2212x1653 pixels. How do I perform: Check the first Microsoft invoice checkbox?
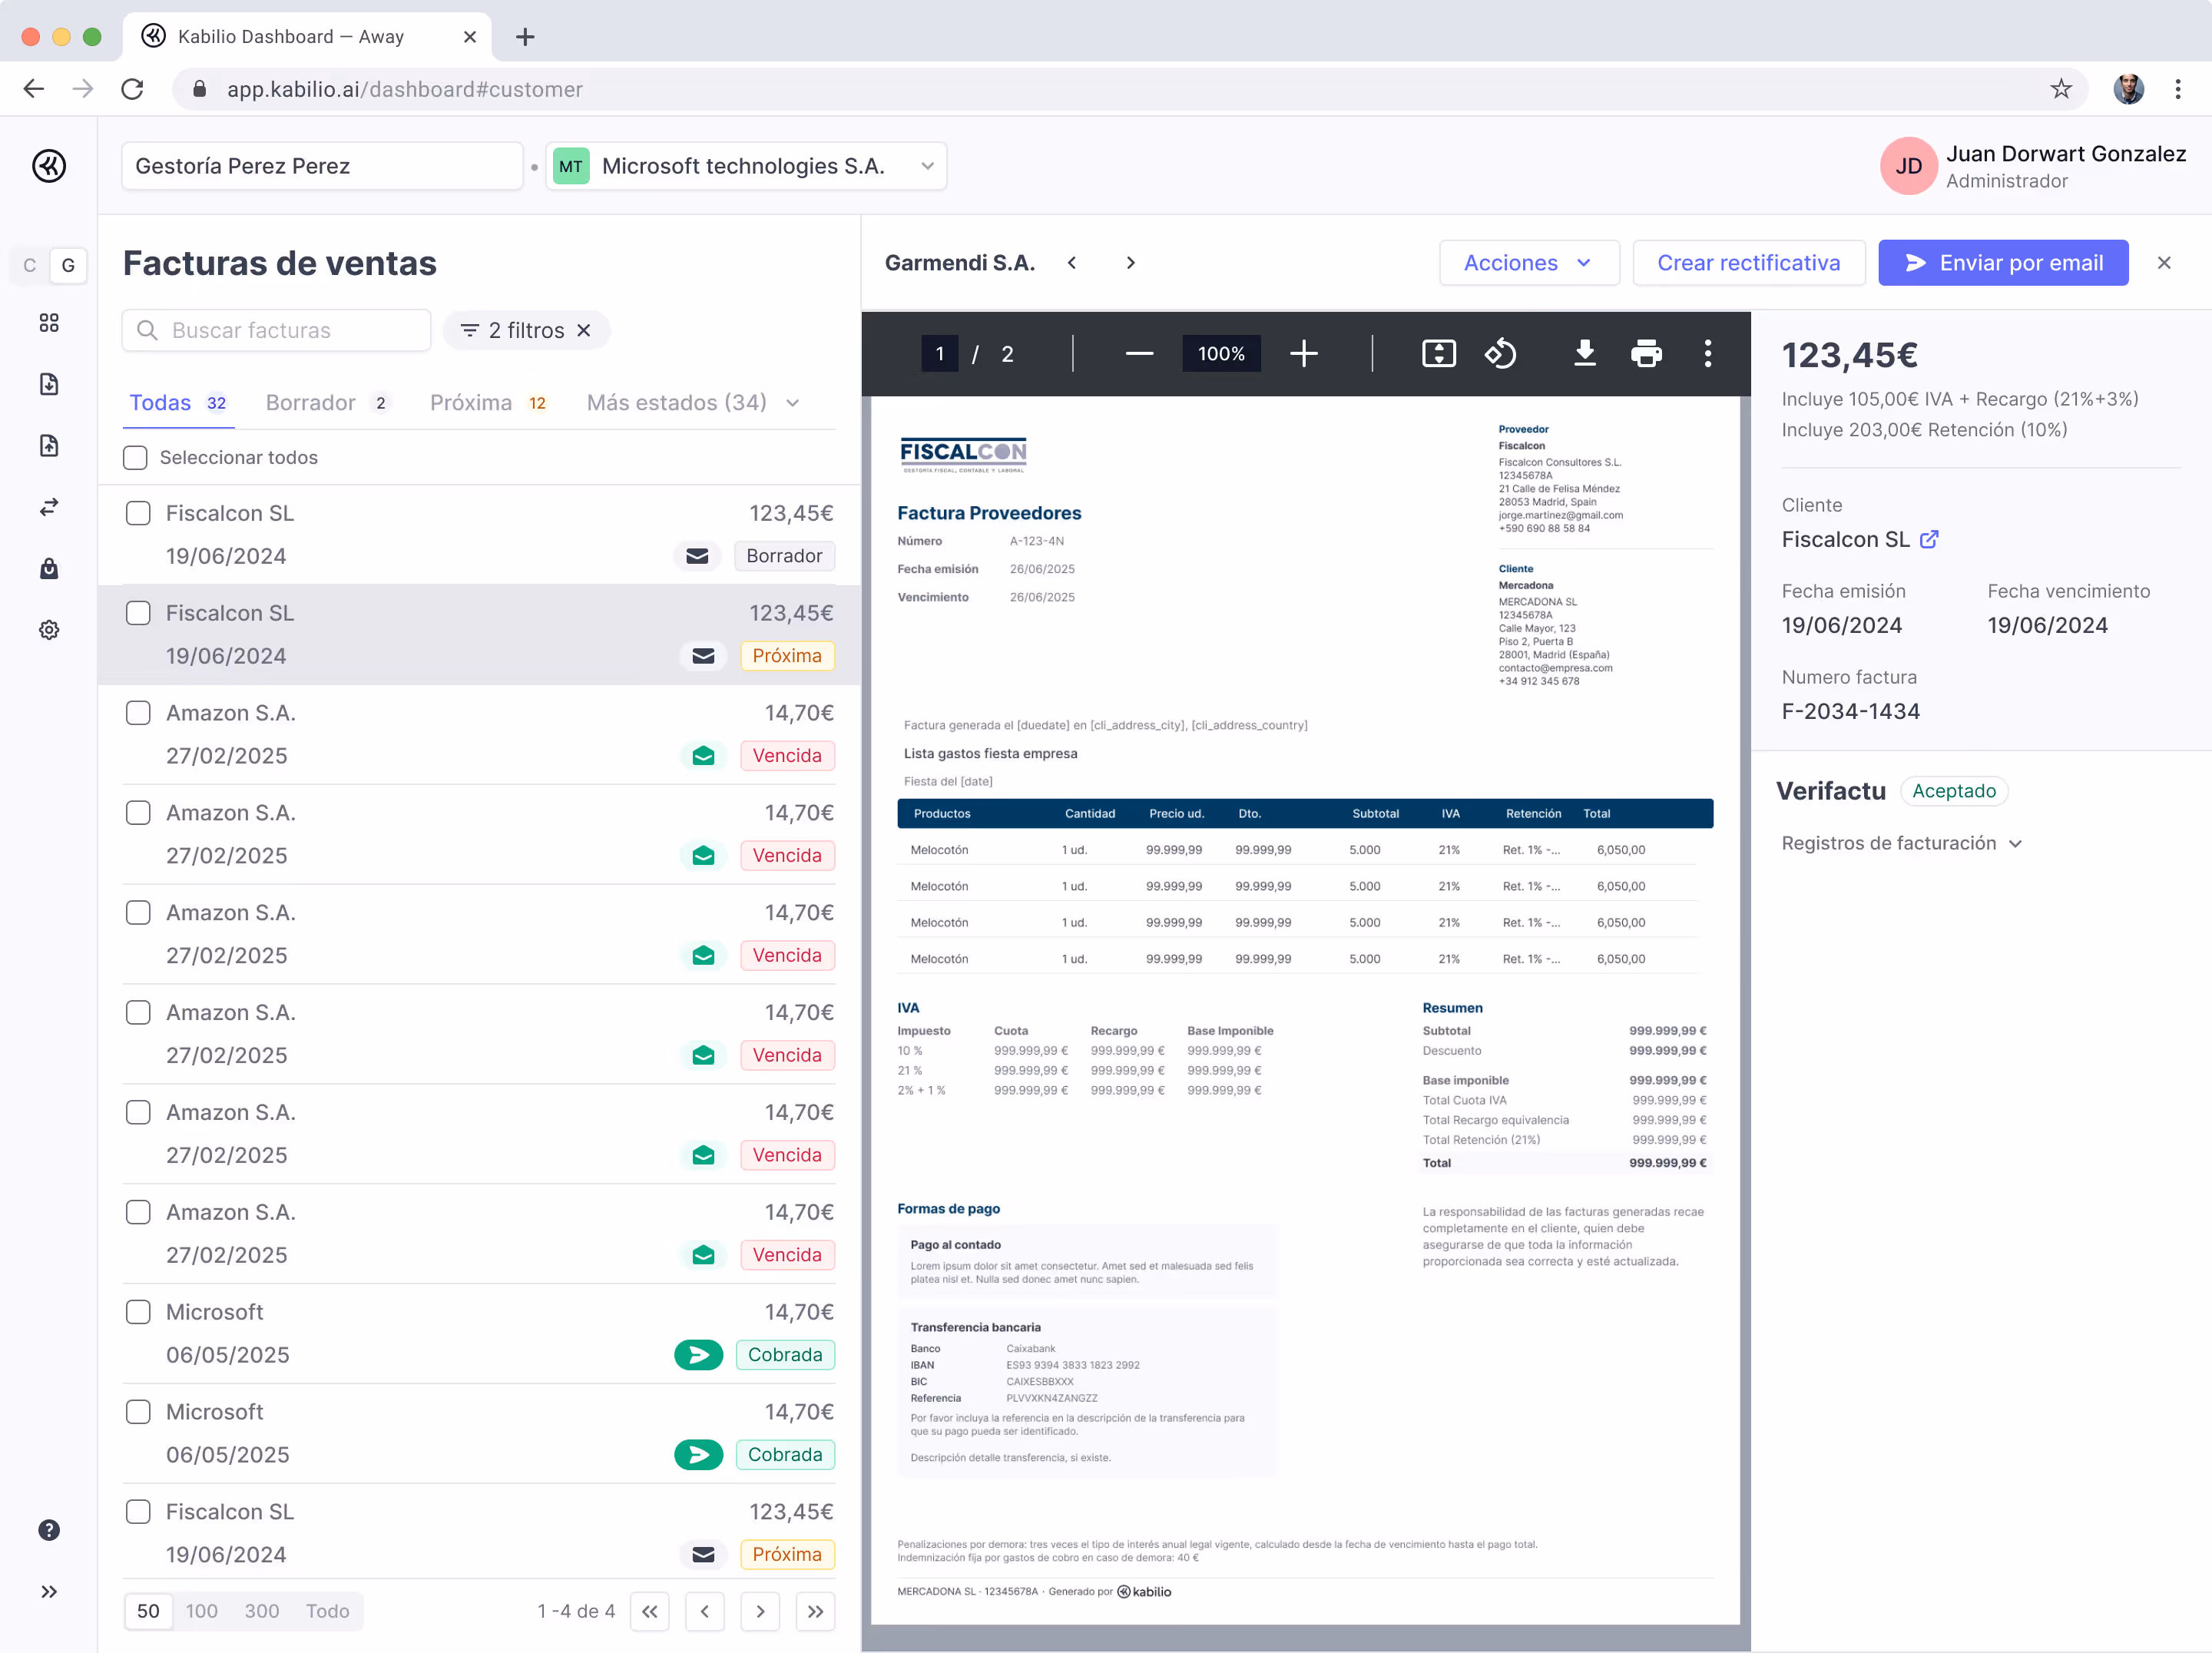click(138, 1311)
